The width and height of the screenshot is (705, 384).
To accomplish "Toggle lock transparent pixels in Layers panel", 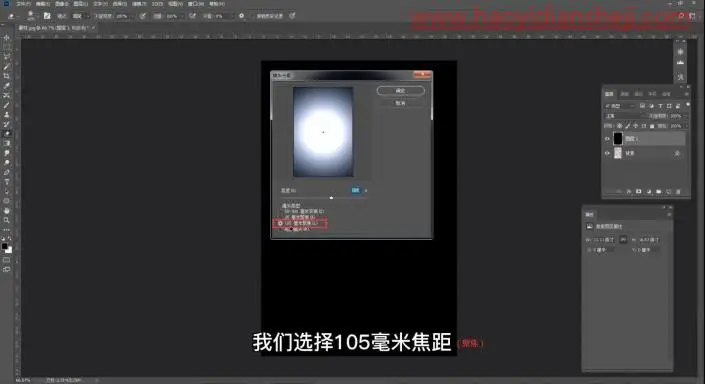I will tap(620, 126).
